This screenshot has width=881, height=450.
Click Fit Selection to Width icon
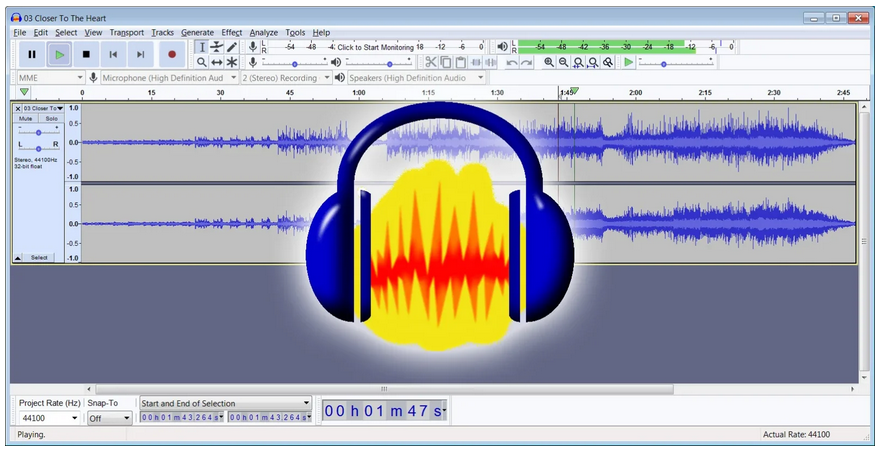[578, 62]
